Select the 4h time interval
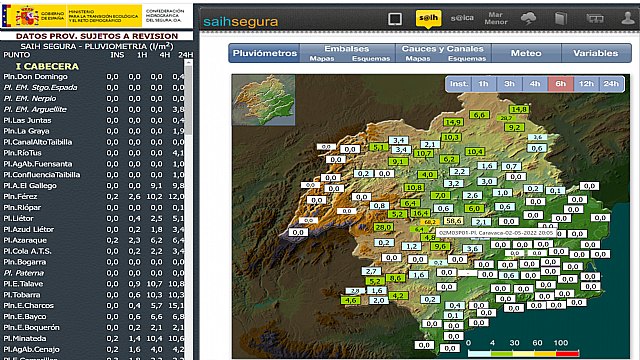 (x=535, y=84)
